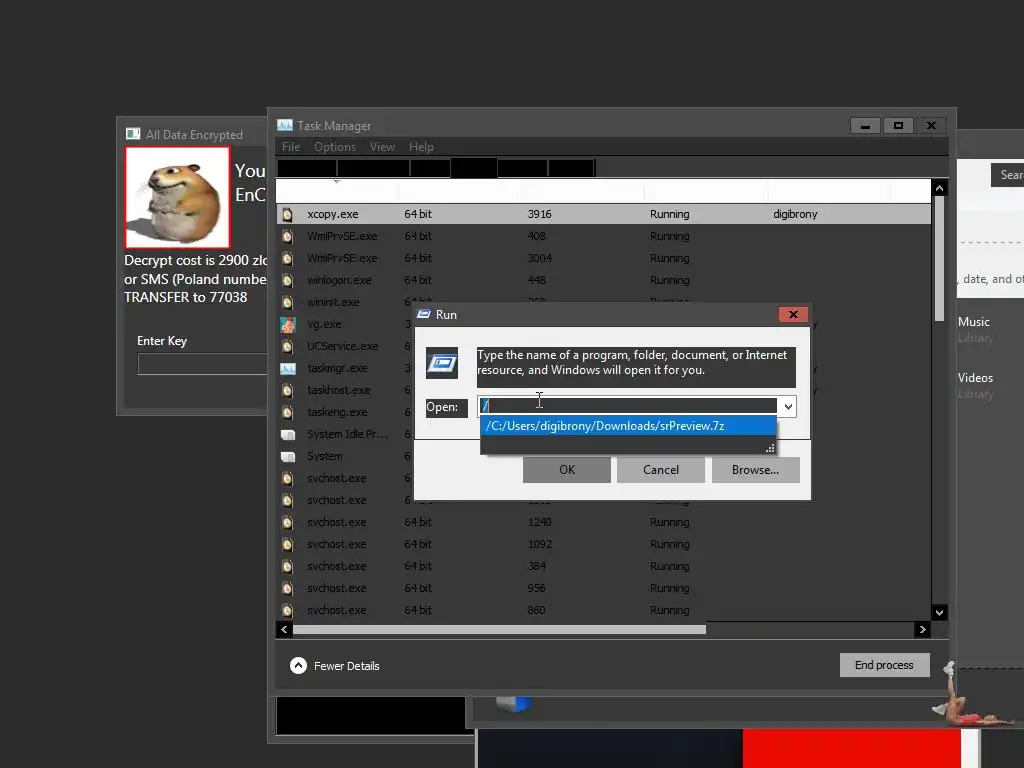Viewport: 1024px width, 768px height.
Task: Click the horizontal scroll left arrow
Action: coord(284,630)
